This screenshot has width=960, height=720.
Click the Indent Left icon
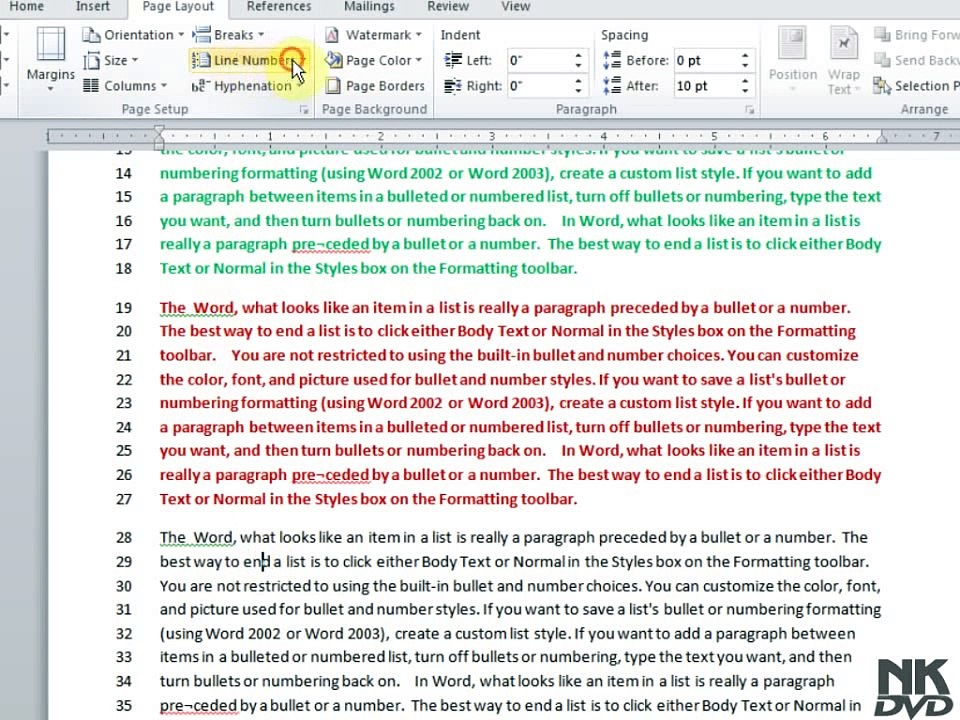[453, 61]
